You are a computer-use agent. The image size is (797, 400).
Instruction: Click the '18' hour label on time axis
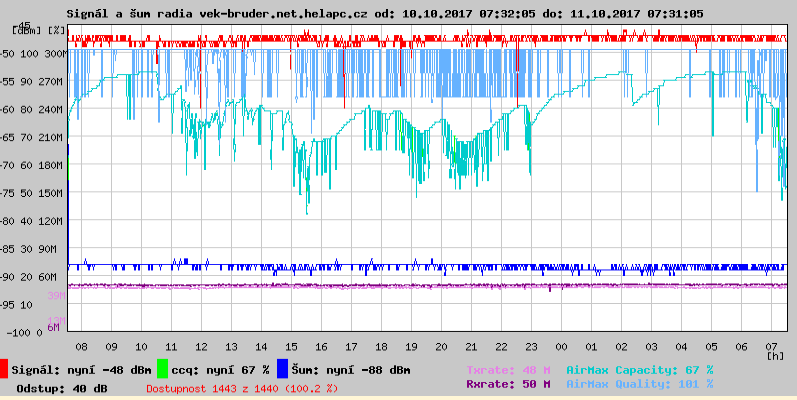[x=381, y=347]
